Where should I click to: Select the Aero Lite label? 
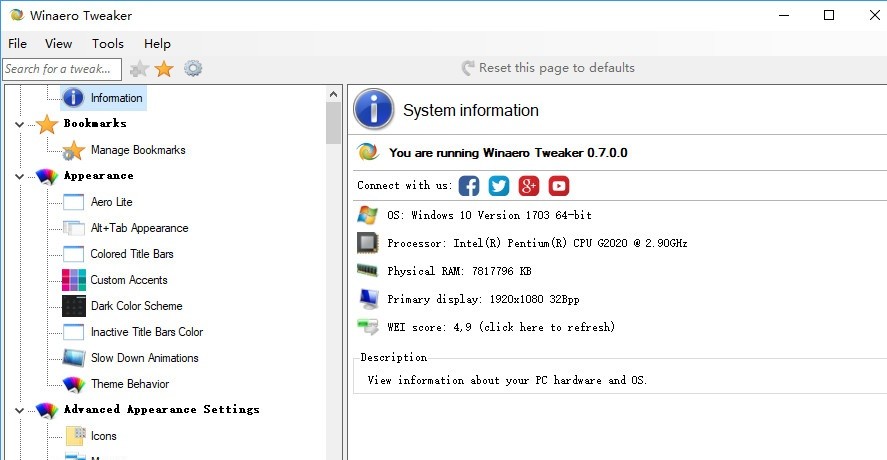tap(111, 202)
